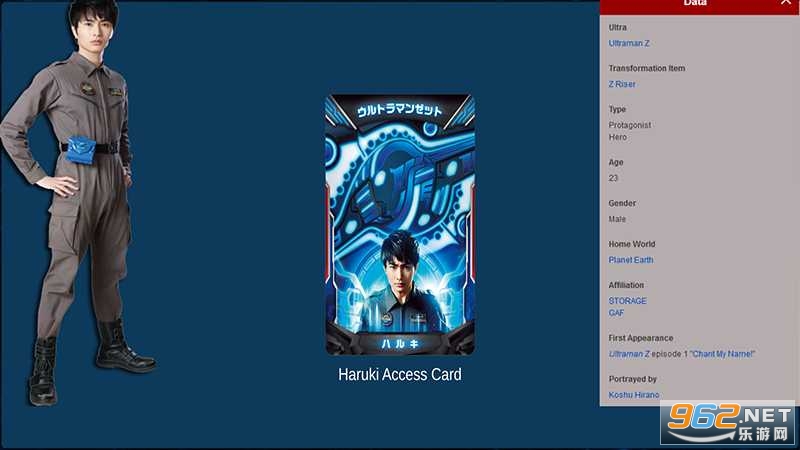Click the 962.NET watermark logo
This screenshot has height=450, width=800.
tap(728, 423)
